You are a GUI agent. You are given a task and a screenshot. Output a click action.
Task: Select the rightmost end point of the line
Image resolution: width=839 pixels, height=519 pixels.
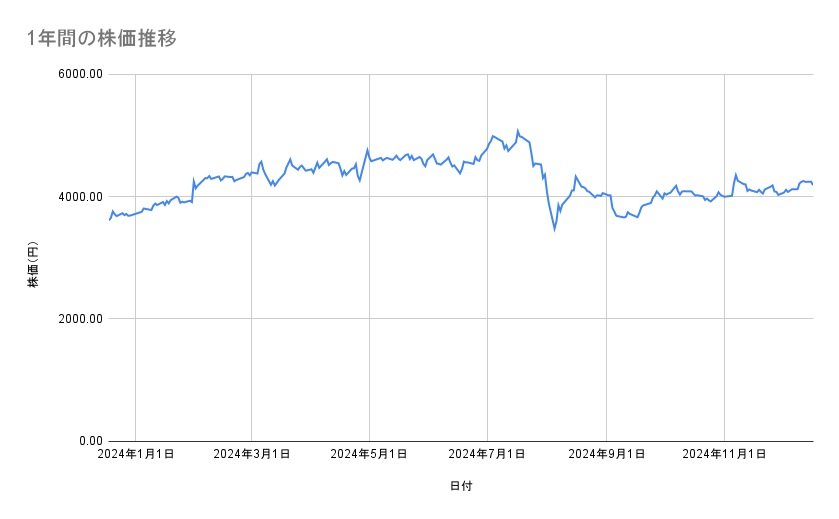click(812, 184)
